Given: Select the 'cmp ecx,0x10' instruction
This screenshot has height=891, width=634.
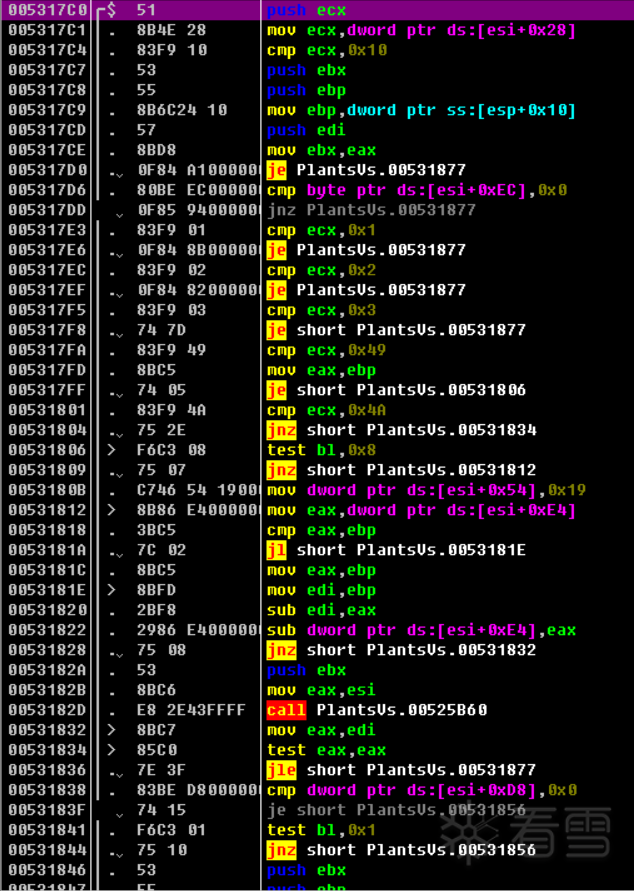Looking at the screenshot, I should [327, 50].
